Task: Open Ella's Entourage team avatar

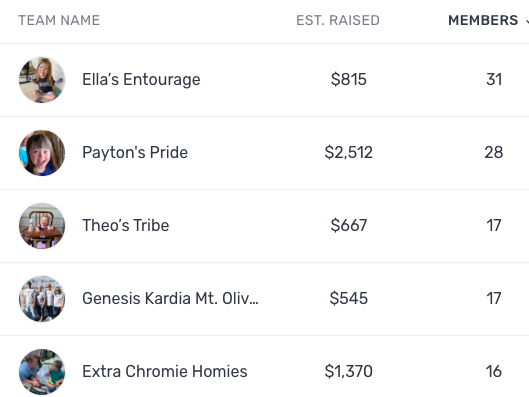Action: tap(42, 80)
